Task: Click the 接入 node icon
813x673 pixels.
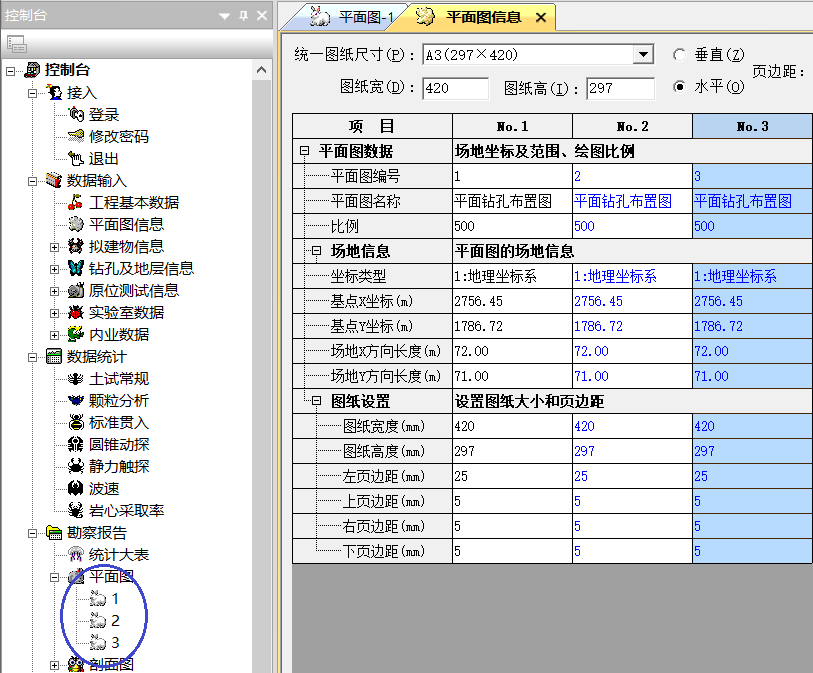Action: [54, 92]
